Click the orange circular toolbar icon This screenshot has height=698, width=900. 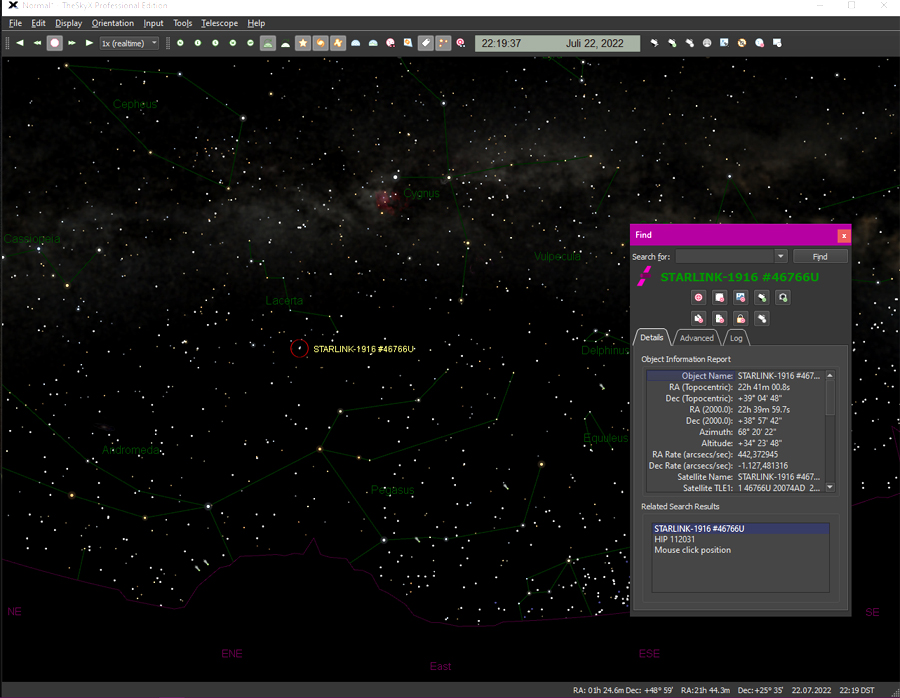742,43
